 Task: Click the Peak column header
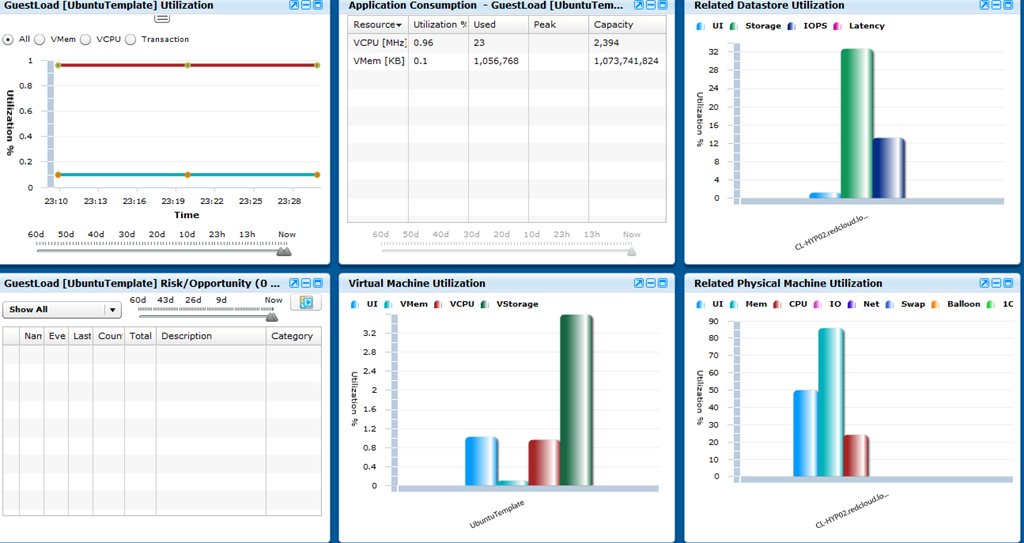click(x=558, y=25)
